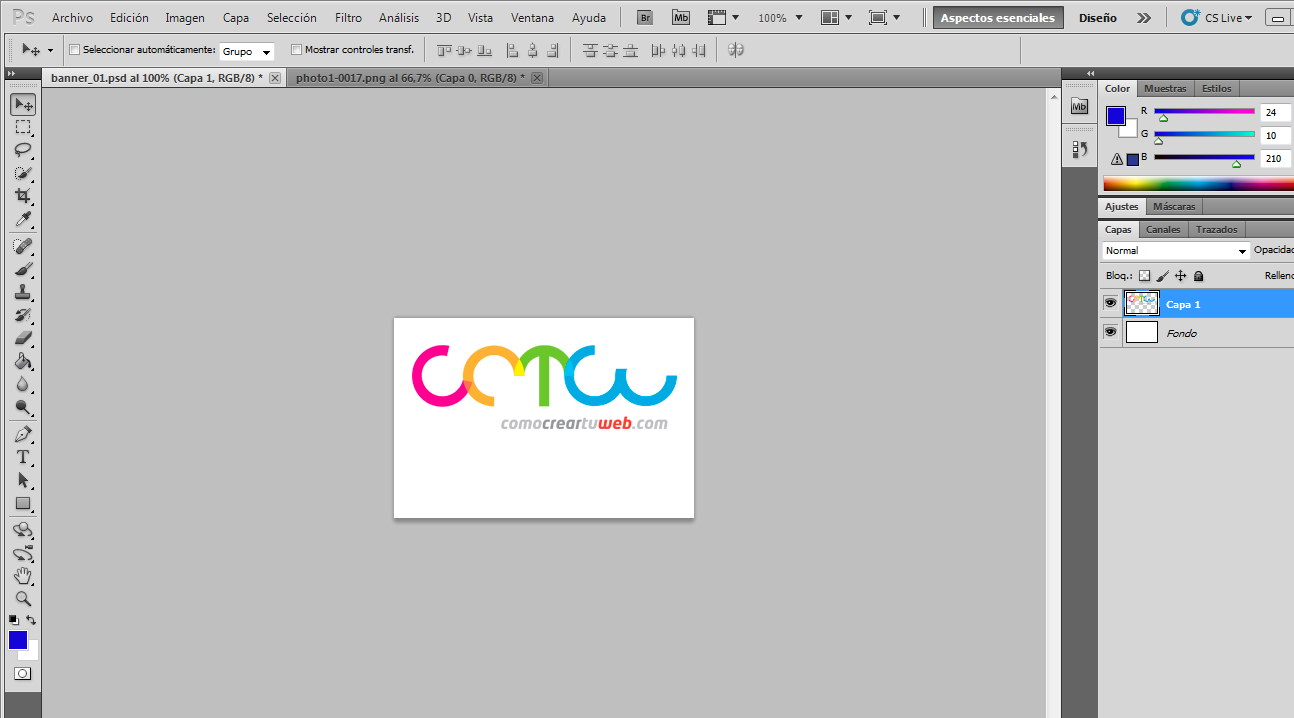Image resolution: width=1294 pixels, height=718 pixels.
Task: Select the Aspectos esenciales workspace
Action: click(x=998, y=18)
